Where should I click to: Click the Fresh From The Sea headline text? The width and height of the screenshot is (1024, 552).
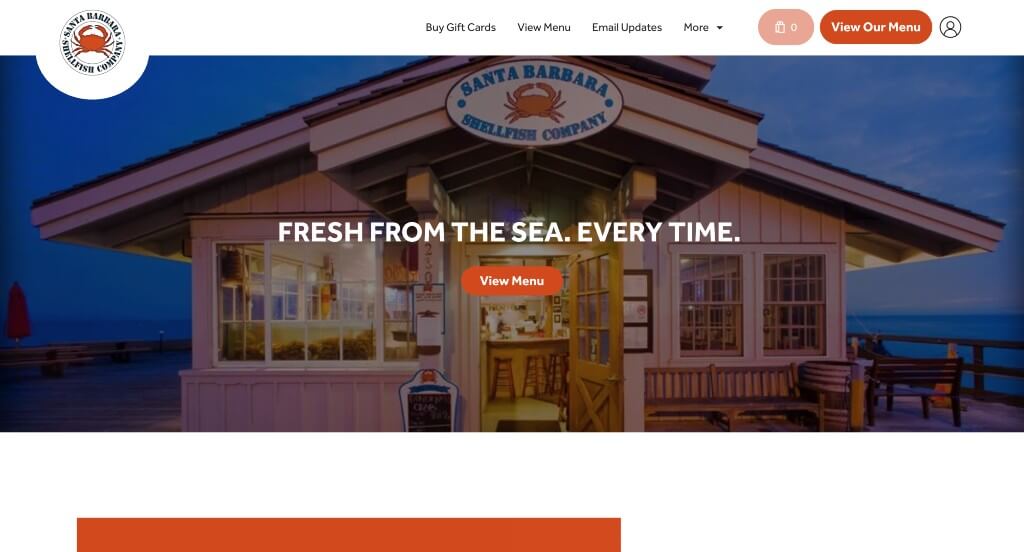pos(509,233)
